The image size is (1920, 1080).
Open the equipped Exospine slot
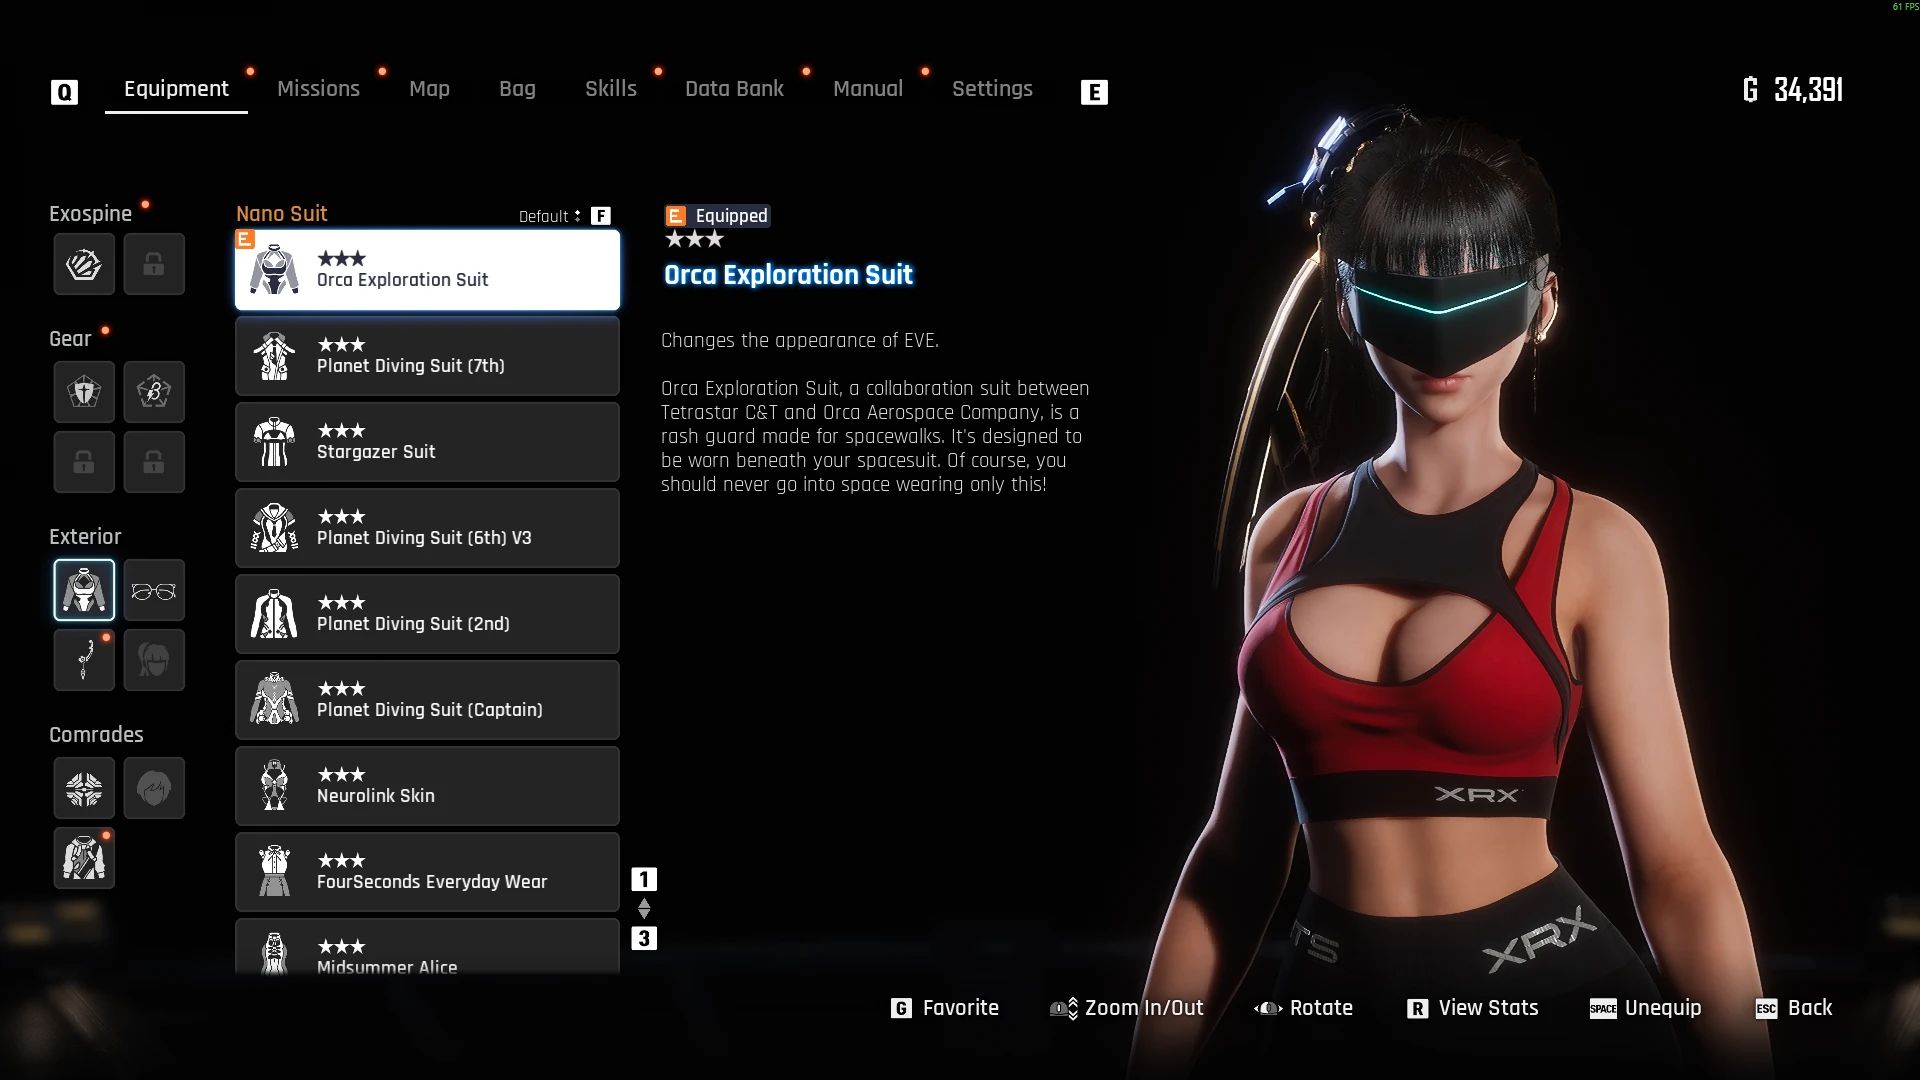point(84,265)
